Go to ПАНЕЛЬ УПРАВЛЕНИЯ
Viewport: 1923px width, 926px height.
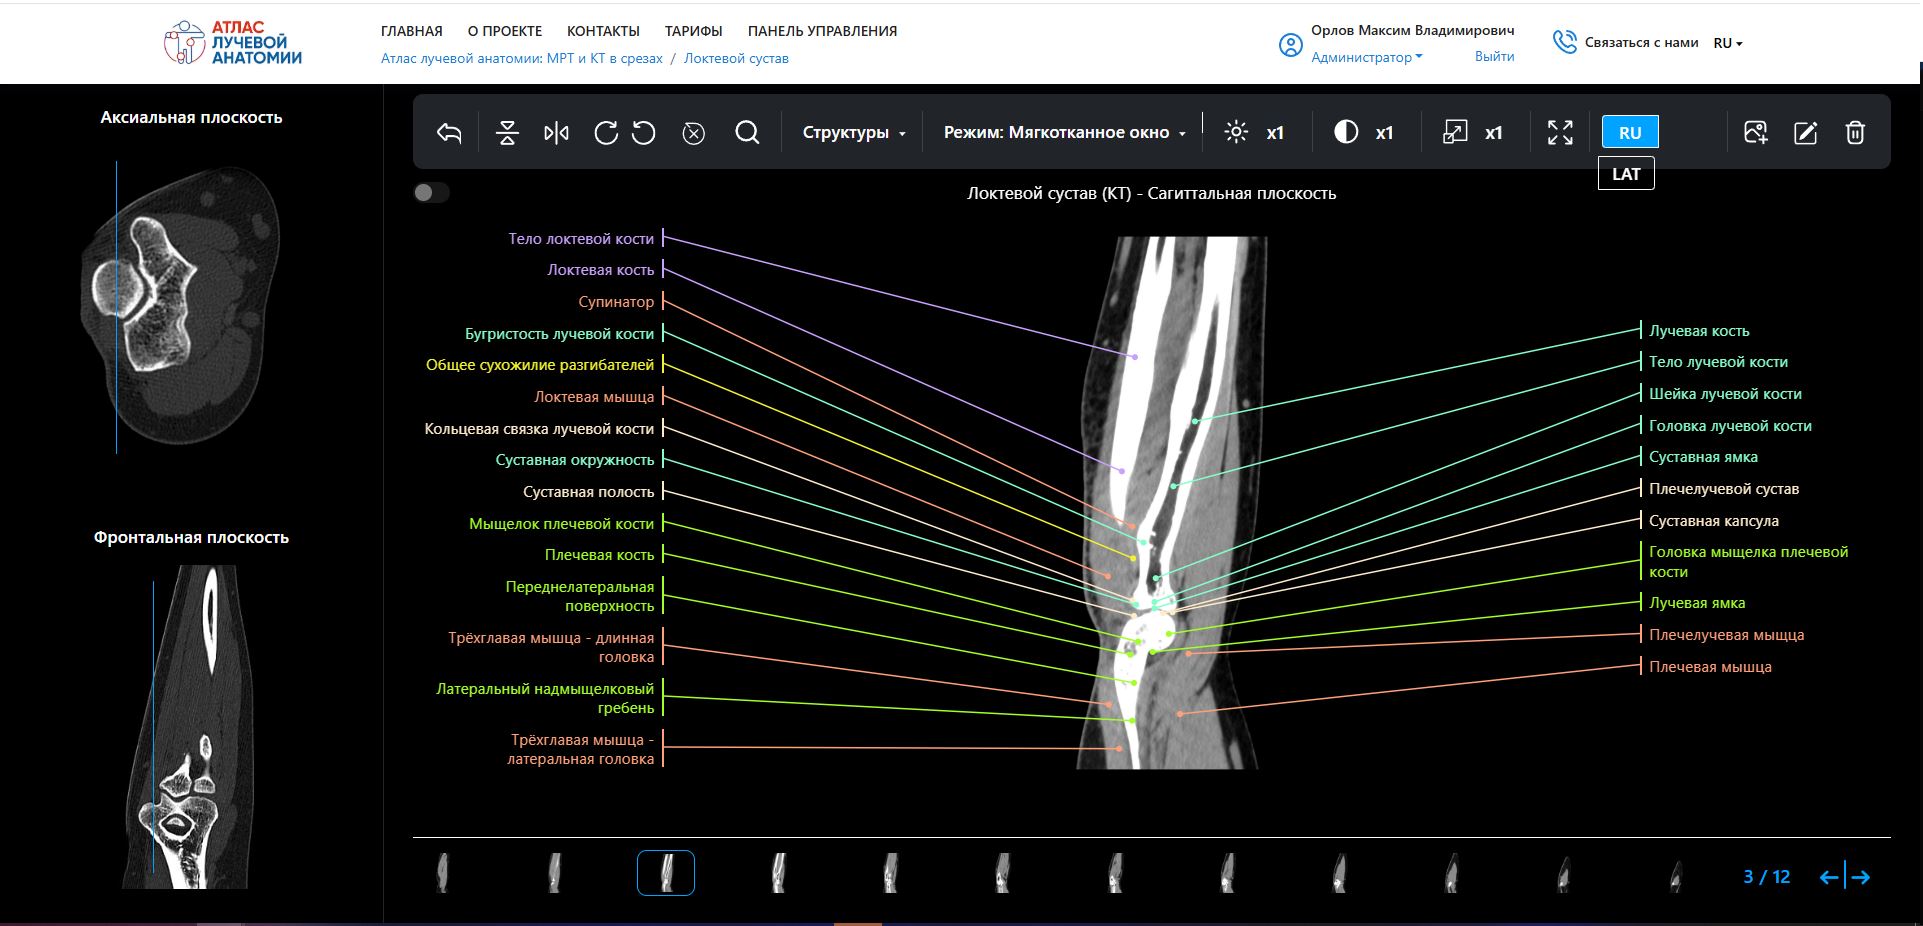pyautogui.click(x=822, y=31)
